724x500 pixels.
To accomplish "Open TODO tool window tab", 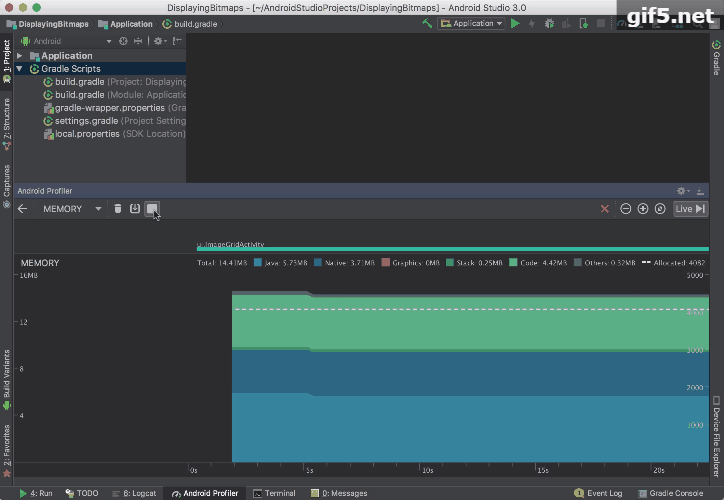I will tap(82, 493).
